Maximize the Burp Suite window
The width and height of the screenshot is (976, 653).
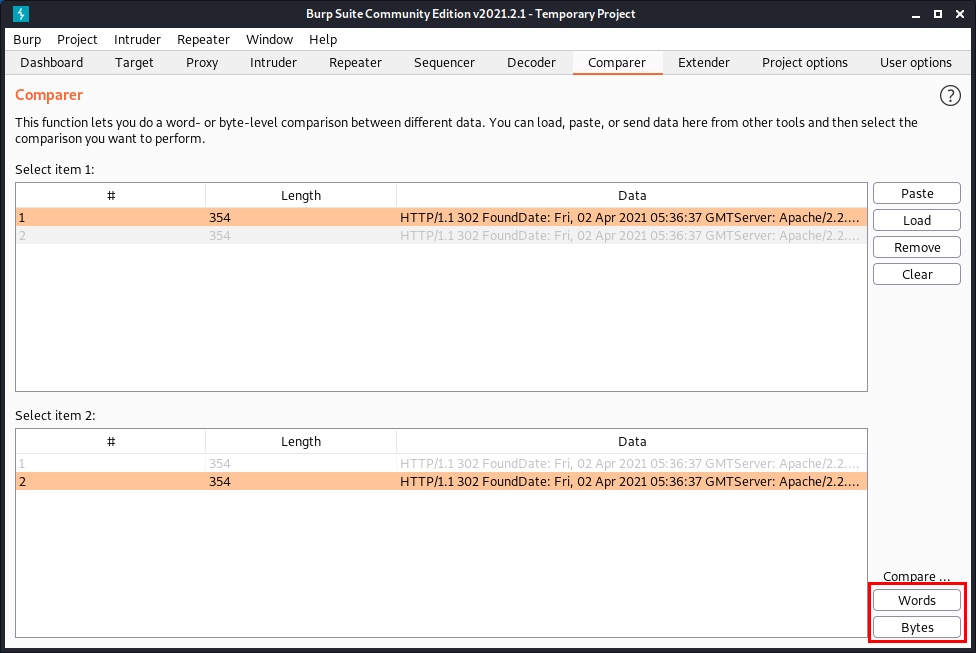(937, 14)
